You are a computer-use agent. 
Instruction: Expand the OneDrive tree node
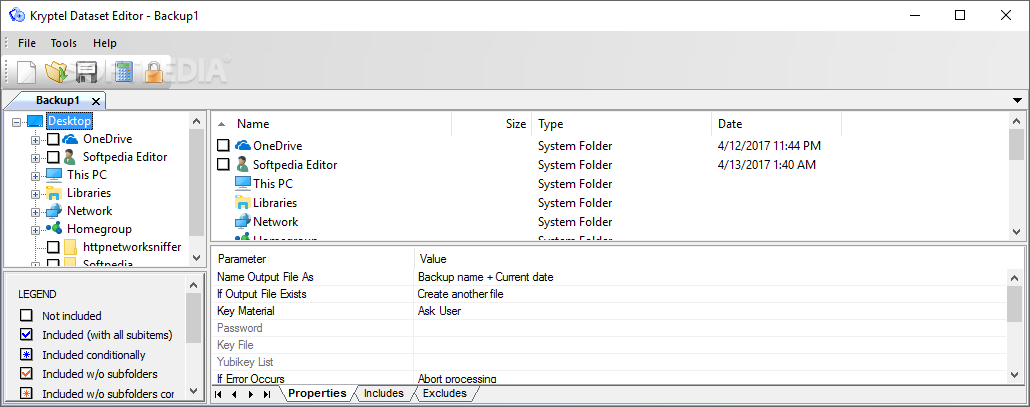tap(35, 140)
